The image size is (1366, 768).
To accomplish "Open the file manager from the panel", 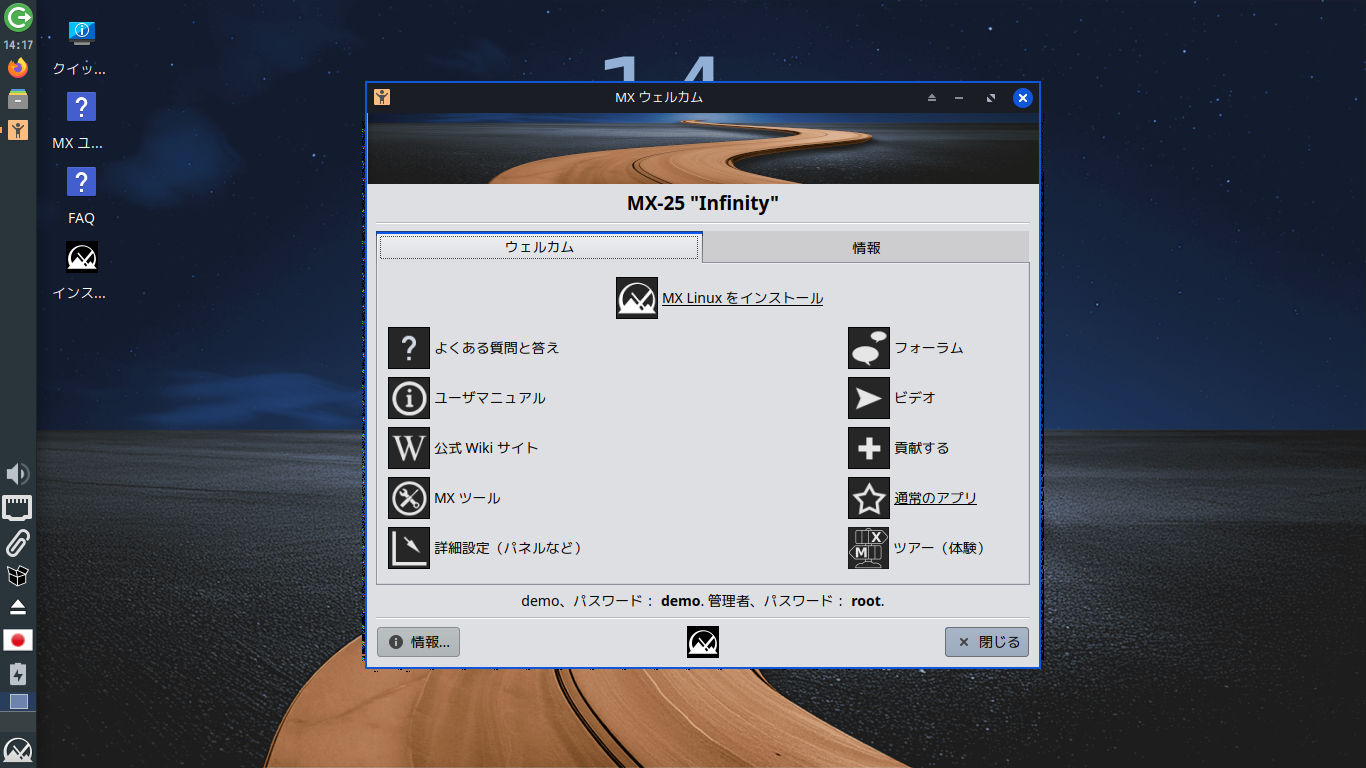I will coord(18,99).
